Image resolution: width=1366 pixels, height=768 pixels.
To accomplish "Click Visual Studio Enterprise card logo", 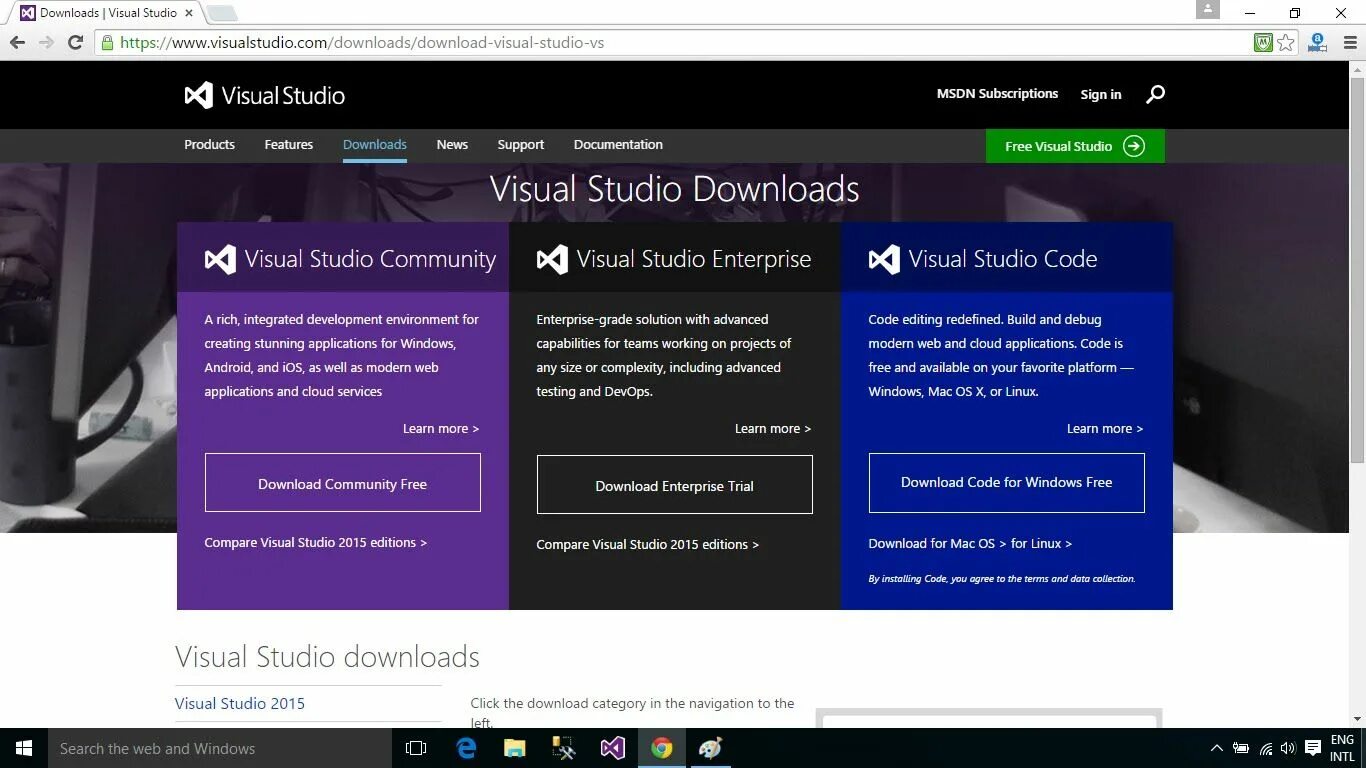I will 552,260.
